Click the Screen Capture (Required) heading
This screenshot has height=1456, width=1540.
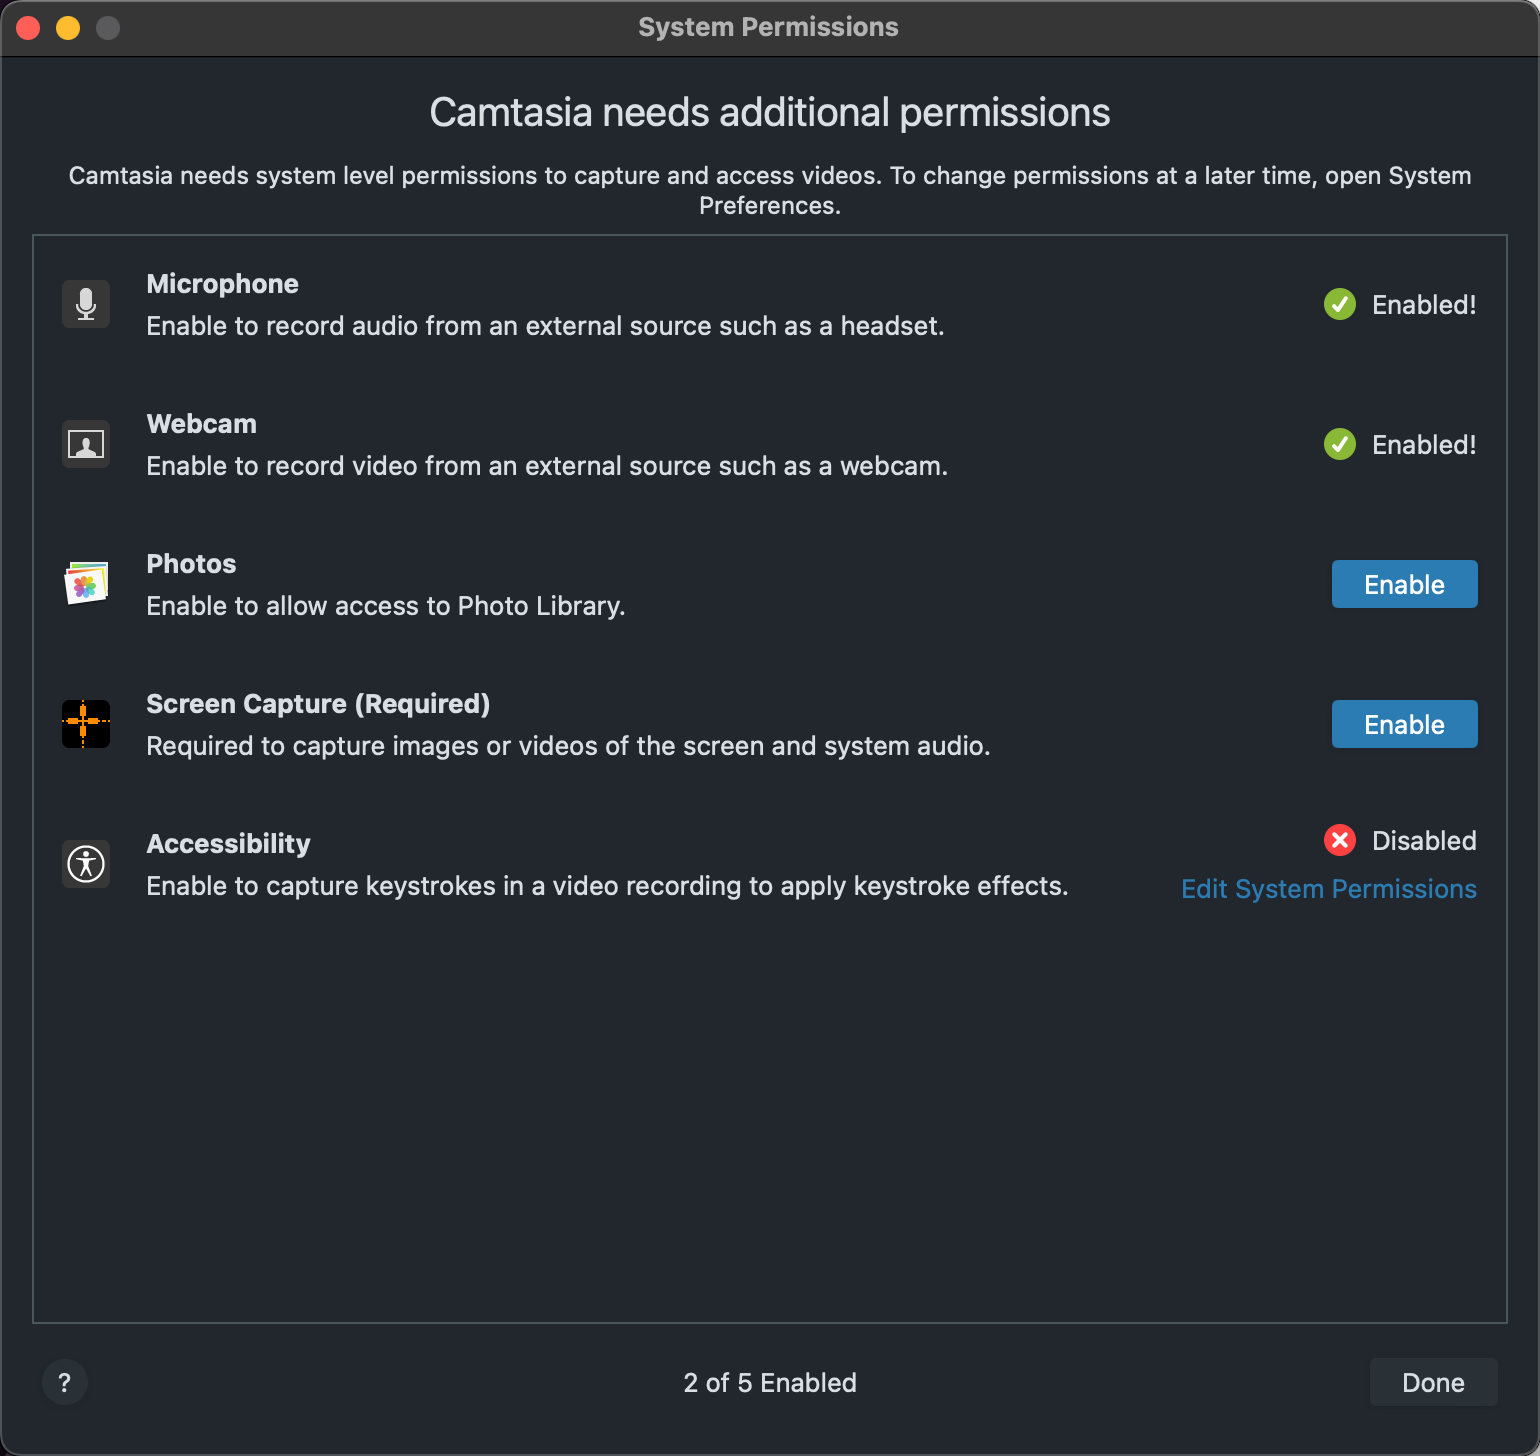(318, 704)
